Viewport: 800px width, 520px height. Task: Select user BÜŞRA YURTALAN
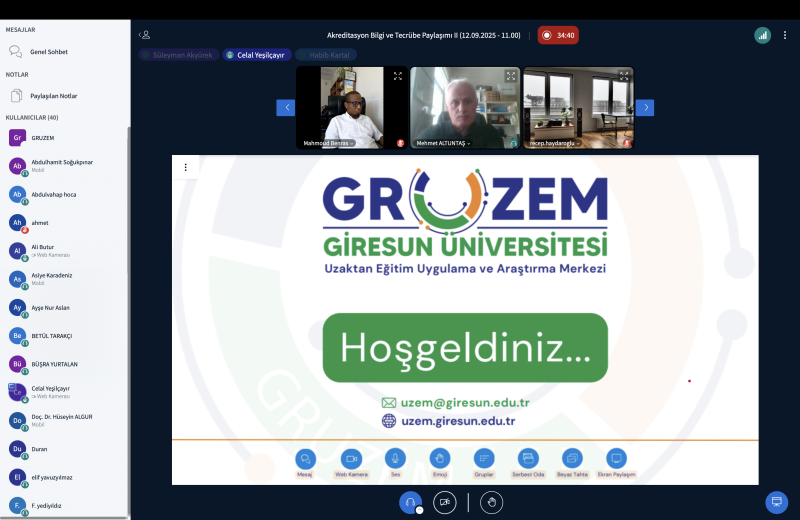coord(64,364)
